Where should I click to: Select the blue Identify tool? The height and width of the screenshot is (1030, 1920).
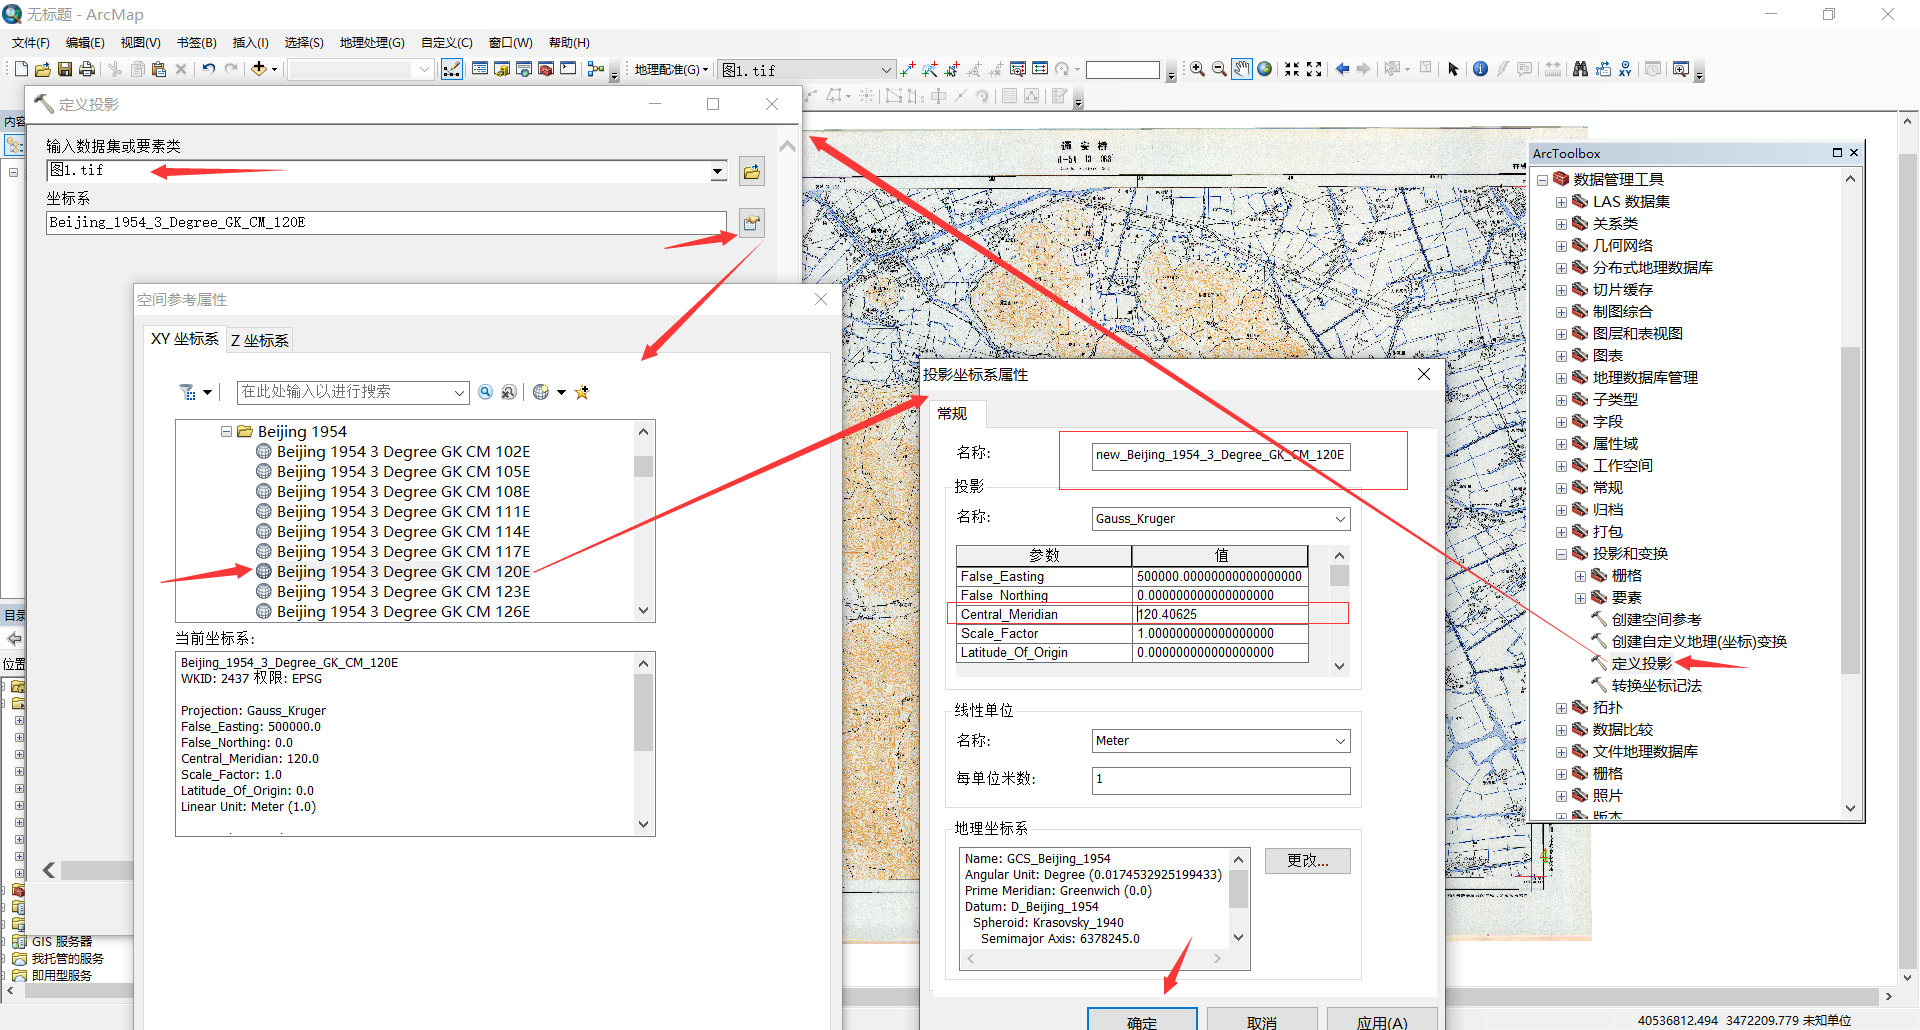click(1480, 69)
